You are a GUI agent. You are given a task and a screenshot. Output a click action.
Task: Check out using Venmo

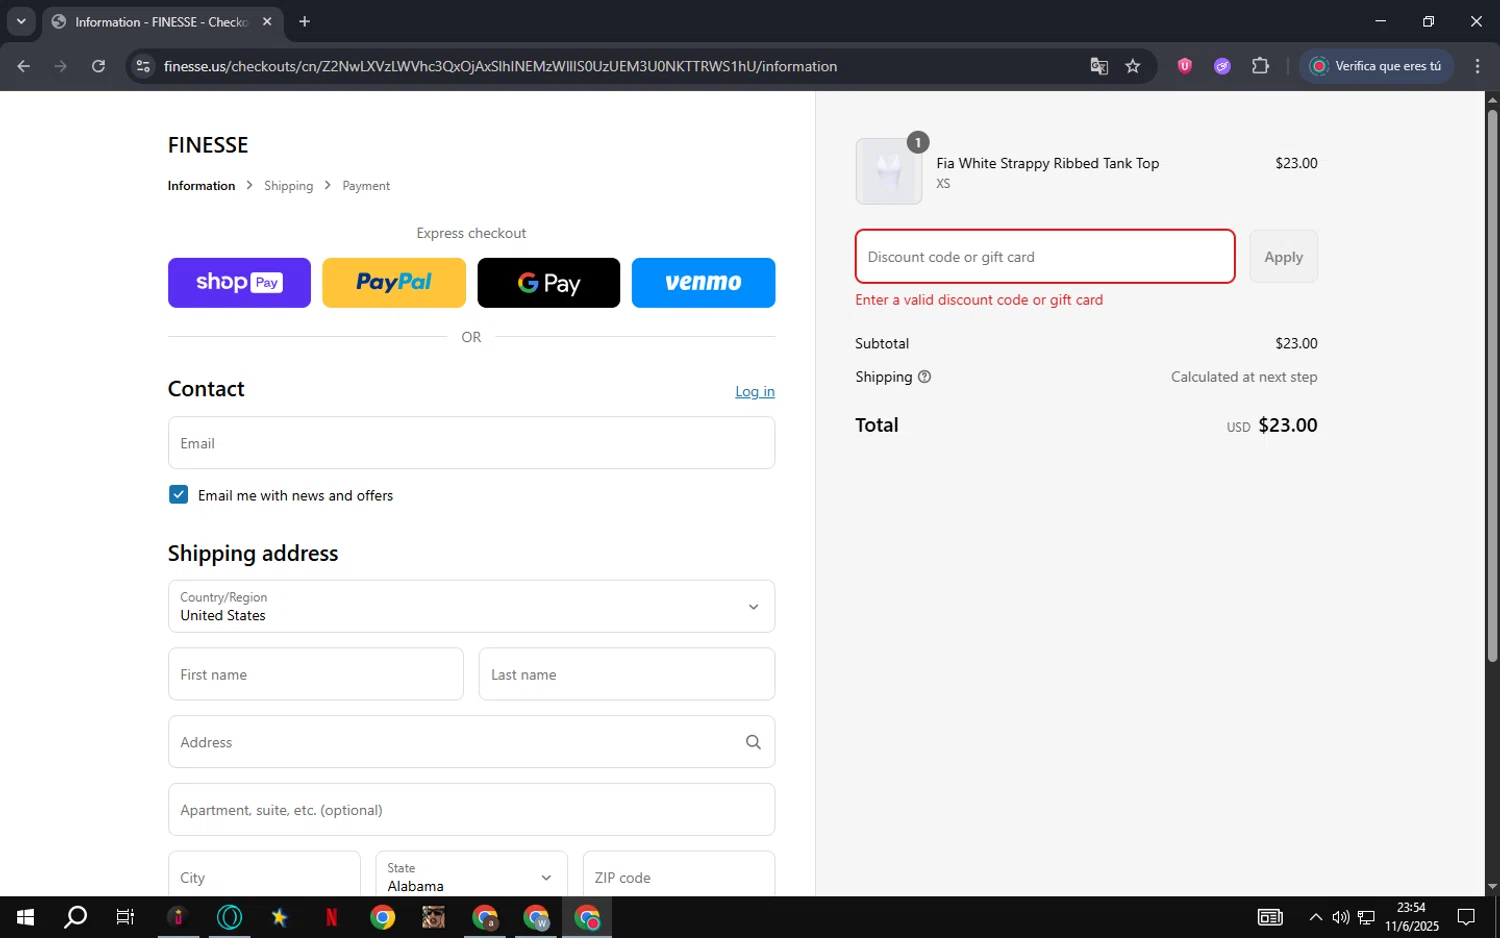pos(703,283)
